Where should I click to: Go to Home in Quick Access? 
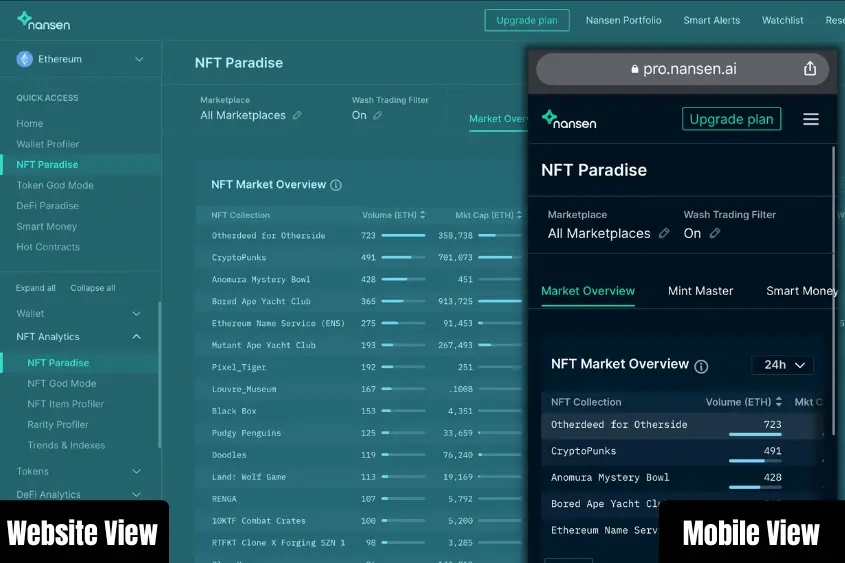30,123
